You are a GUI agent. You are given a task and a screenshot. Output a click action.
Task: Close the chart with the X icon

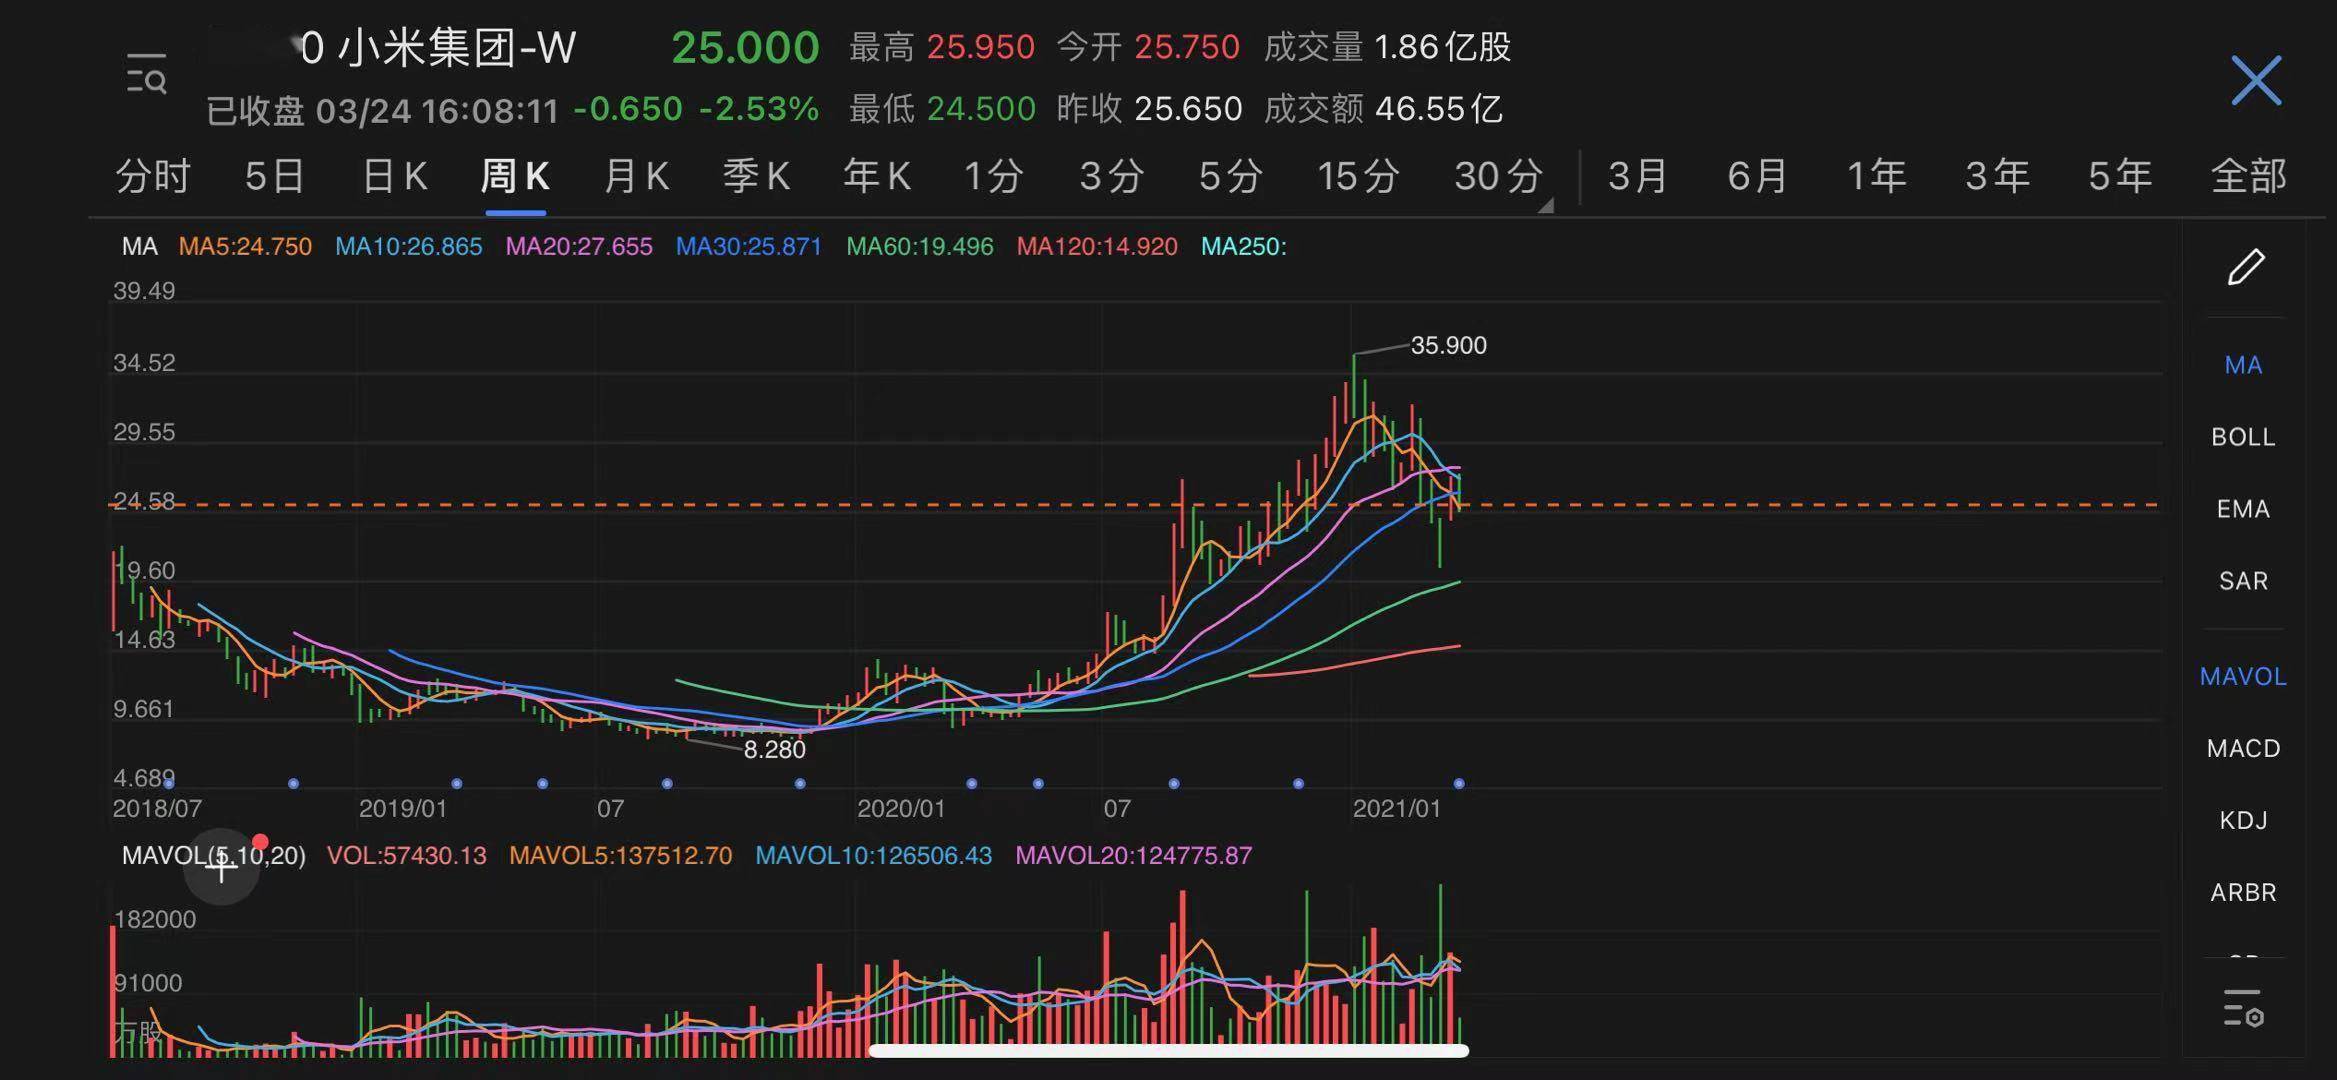tap(2256, 80)
